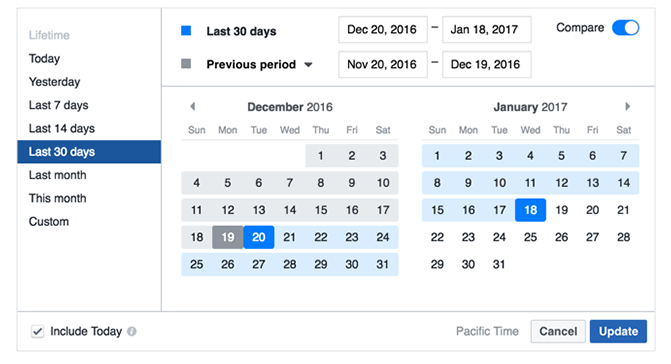The width and height of the screenshot is (671, 364).
Task: Go to previous month using left arrow
Action: [x=193, y=107]
